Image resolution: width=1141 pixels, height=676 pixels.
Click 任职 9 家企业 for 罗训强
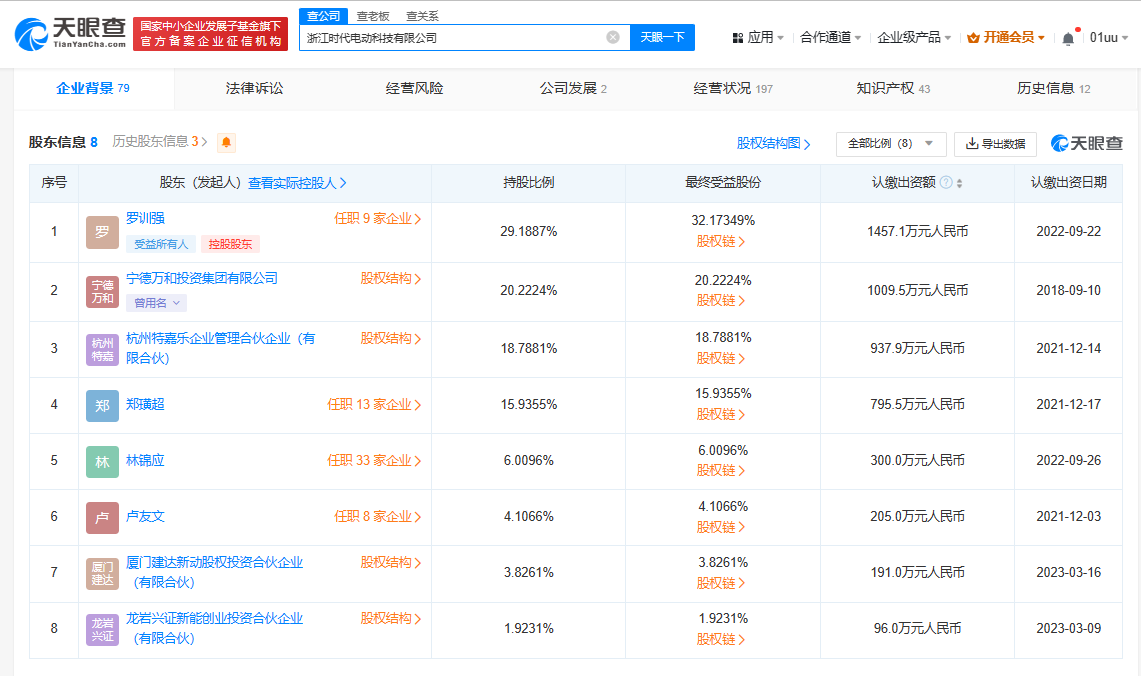378,219
